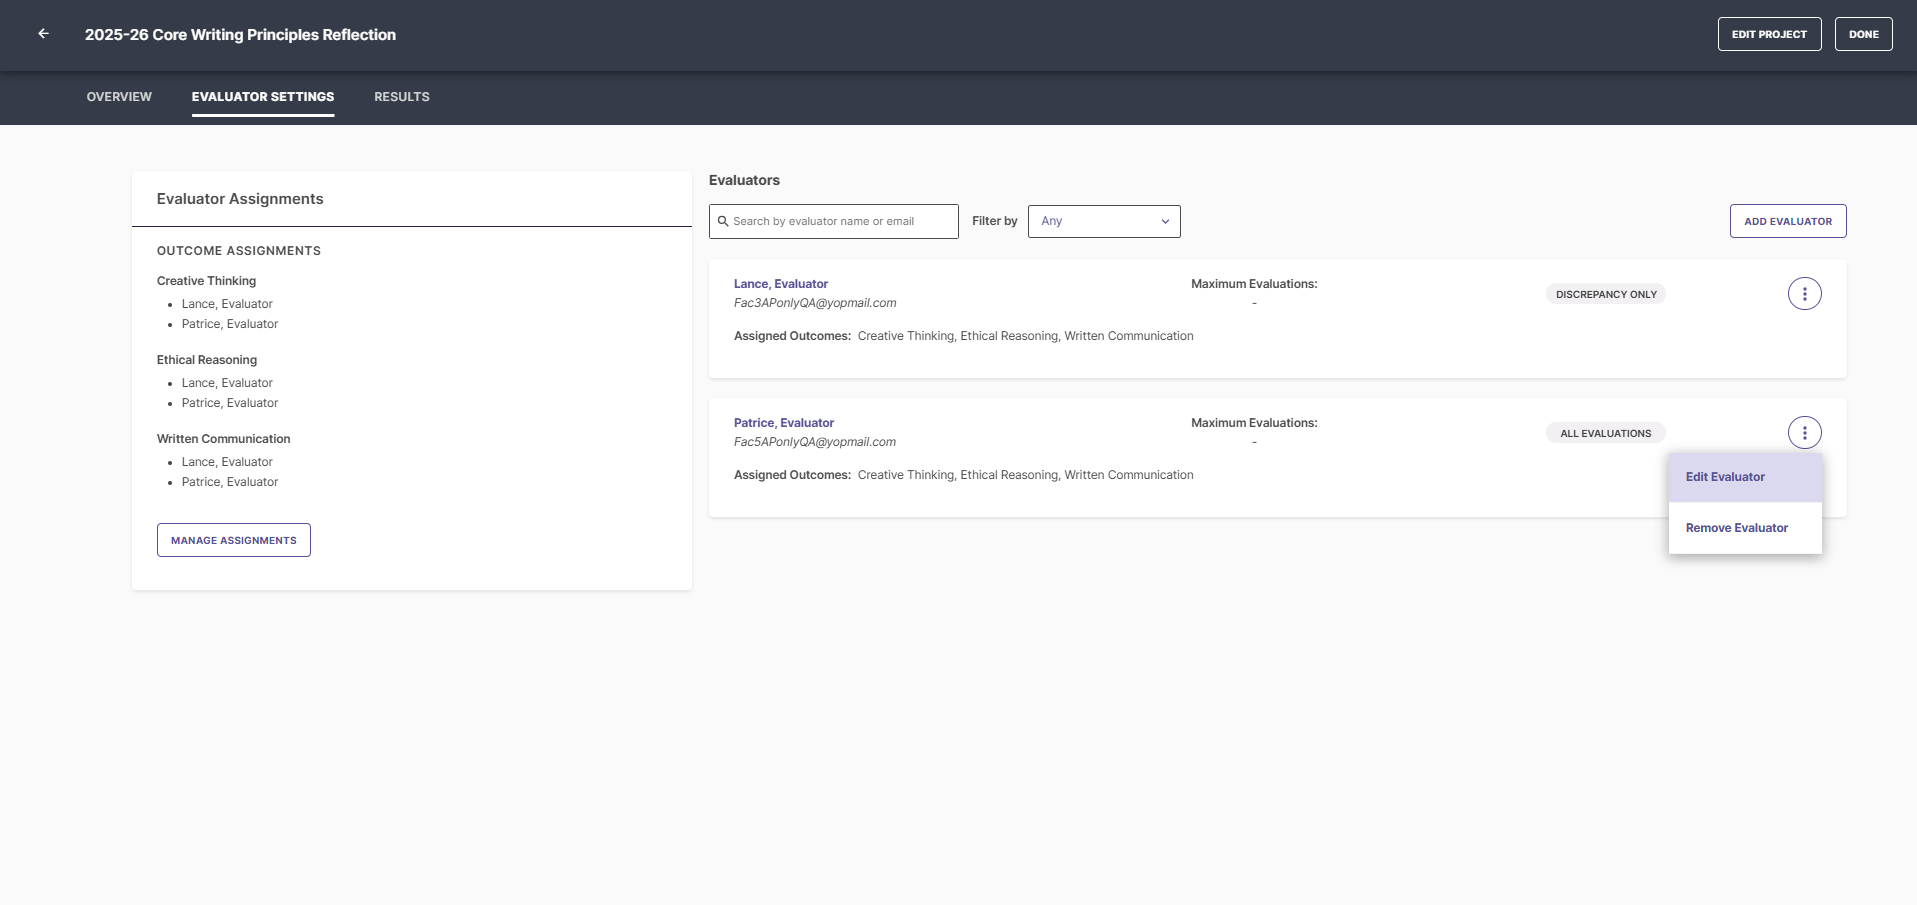Click the Written Communication outcome heading
Screen dimensions: 1917x905
(224, 439)
